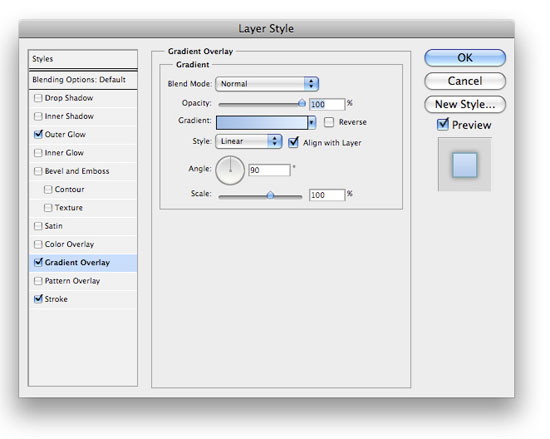The image size is (550, 439).
Task: Select the Inner Shadow label
Action: (69, 116)
